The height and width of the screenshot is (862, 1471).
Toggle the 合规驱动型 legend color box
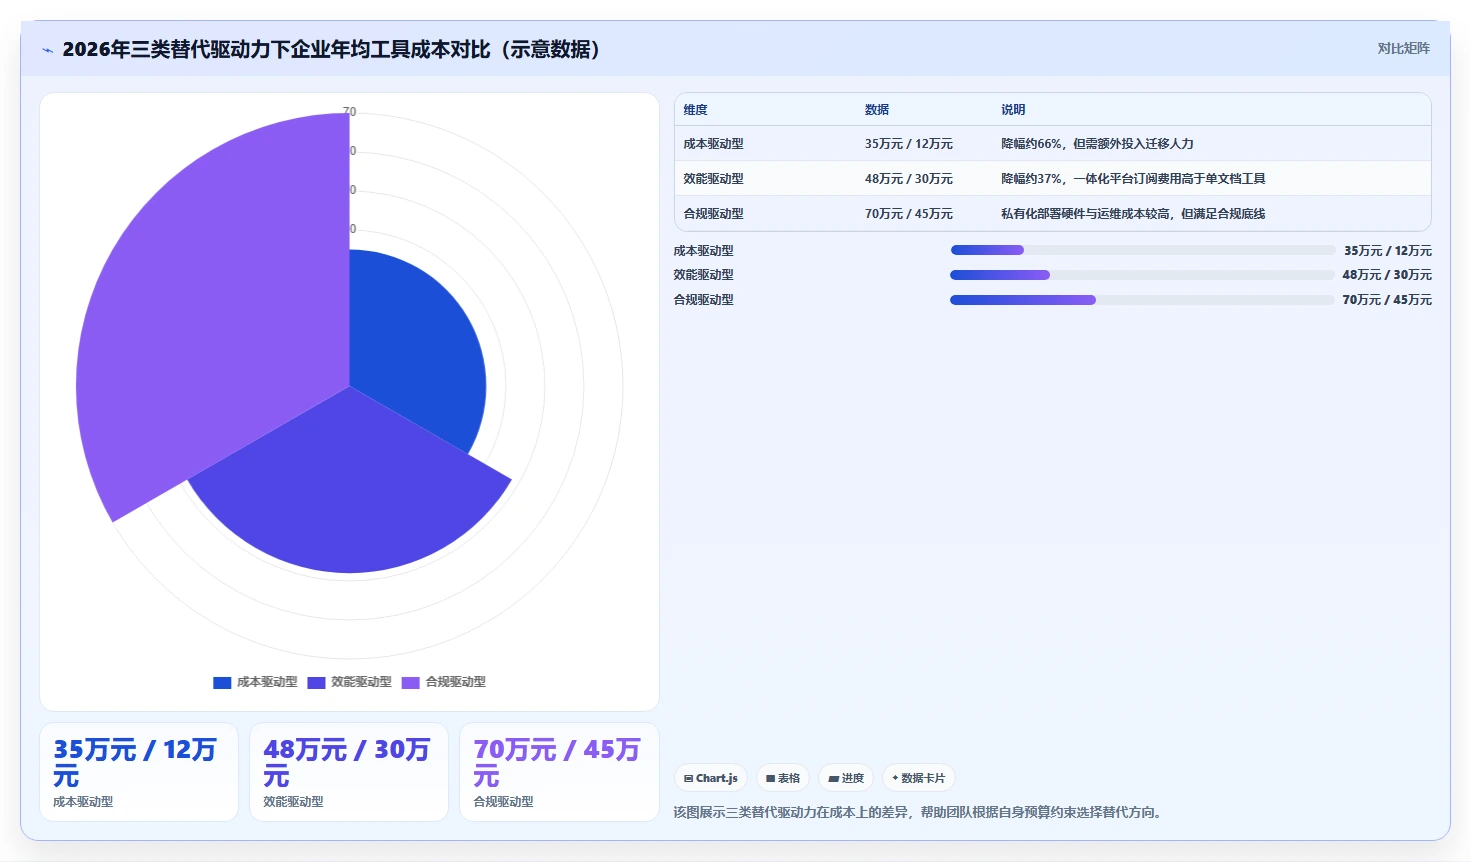(x=410, y=682)
